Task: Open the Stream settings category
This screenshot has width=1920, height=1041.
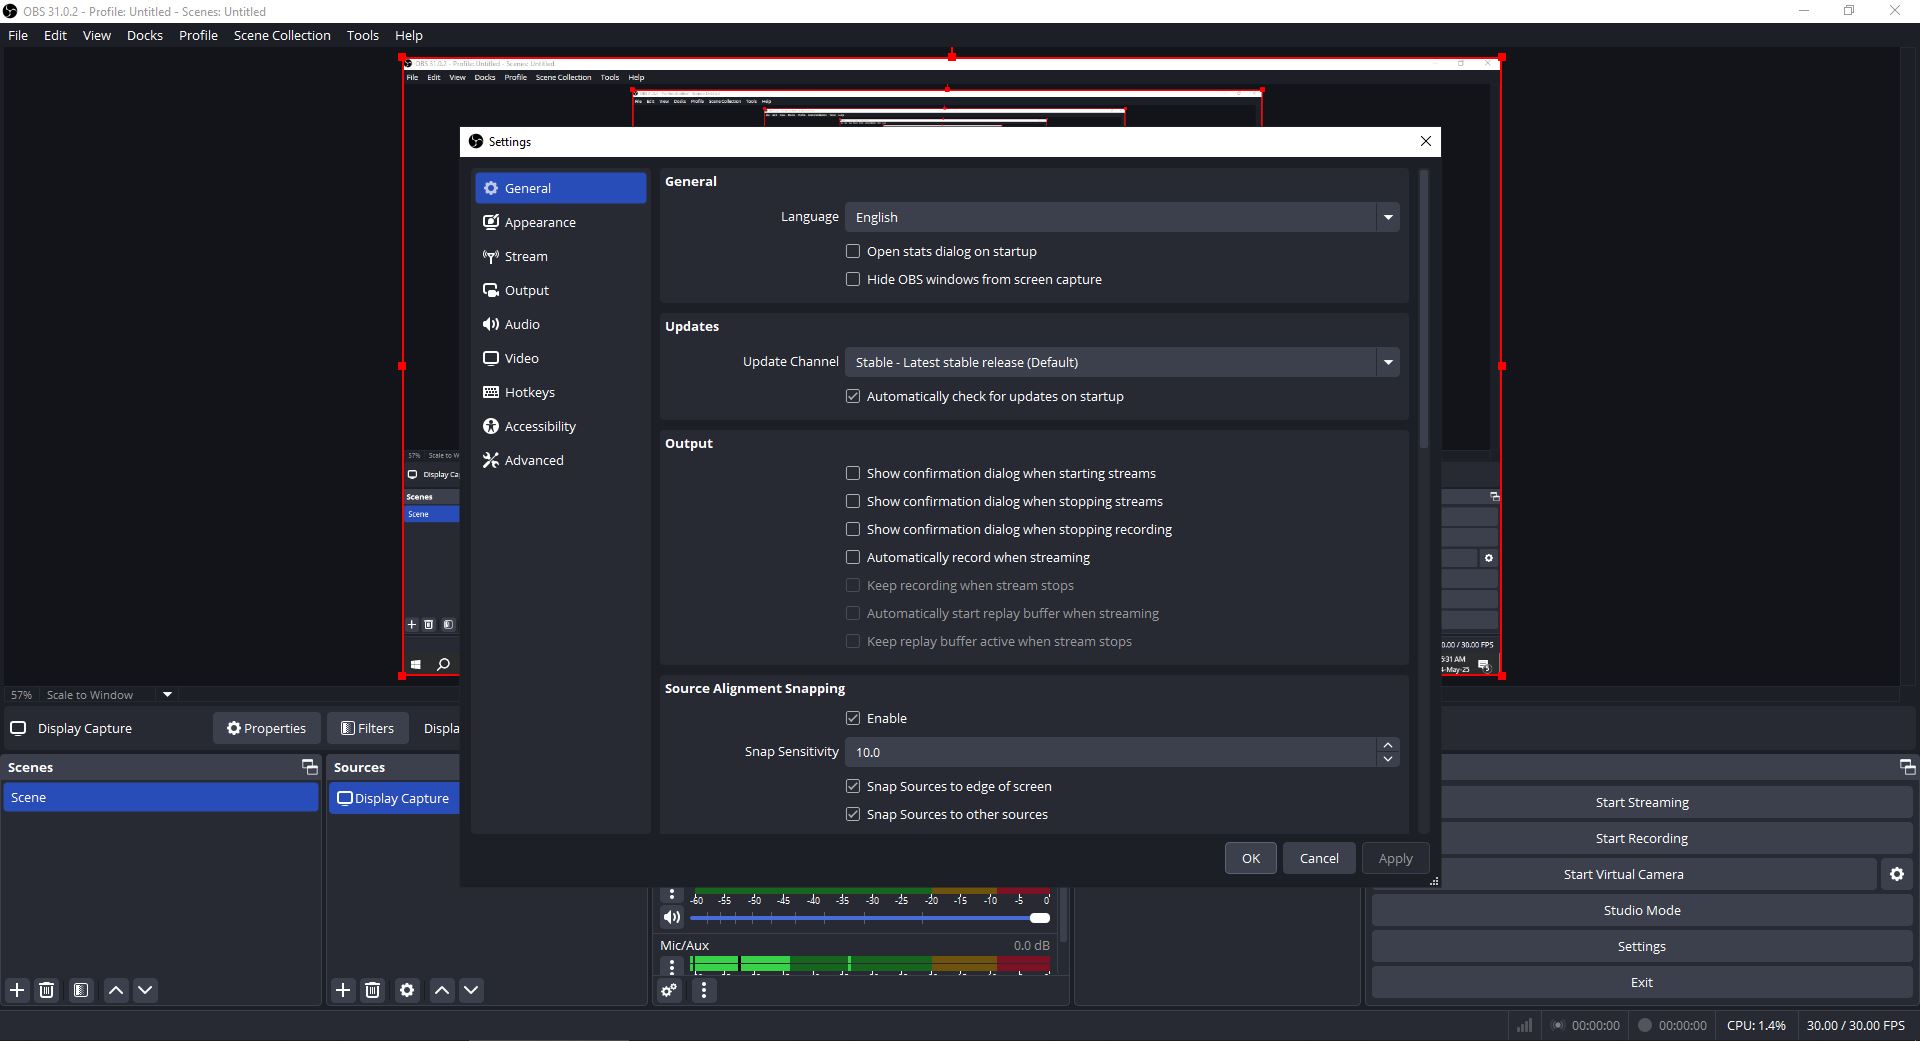Action: (x=560, y=256)
